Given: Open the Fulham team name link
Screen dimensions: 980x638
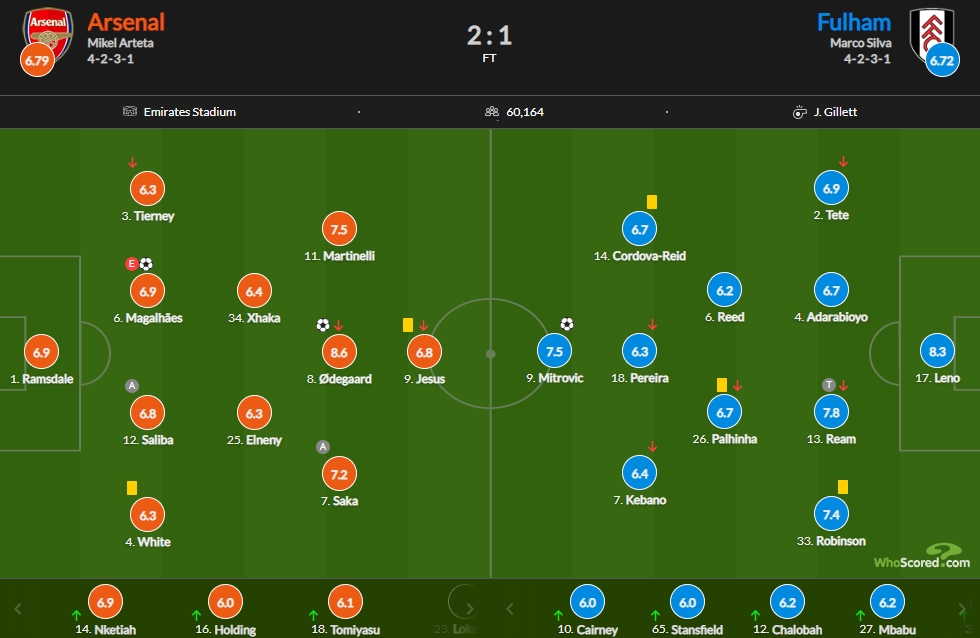Looking at the screenshot, I should click(x=854, y=22).
